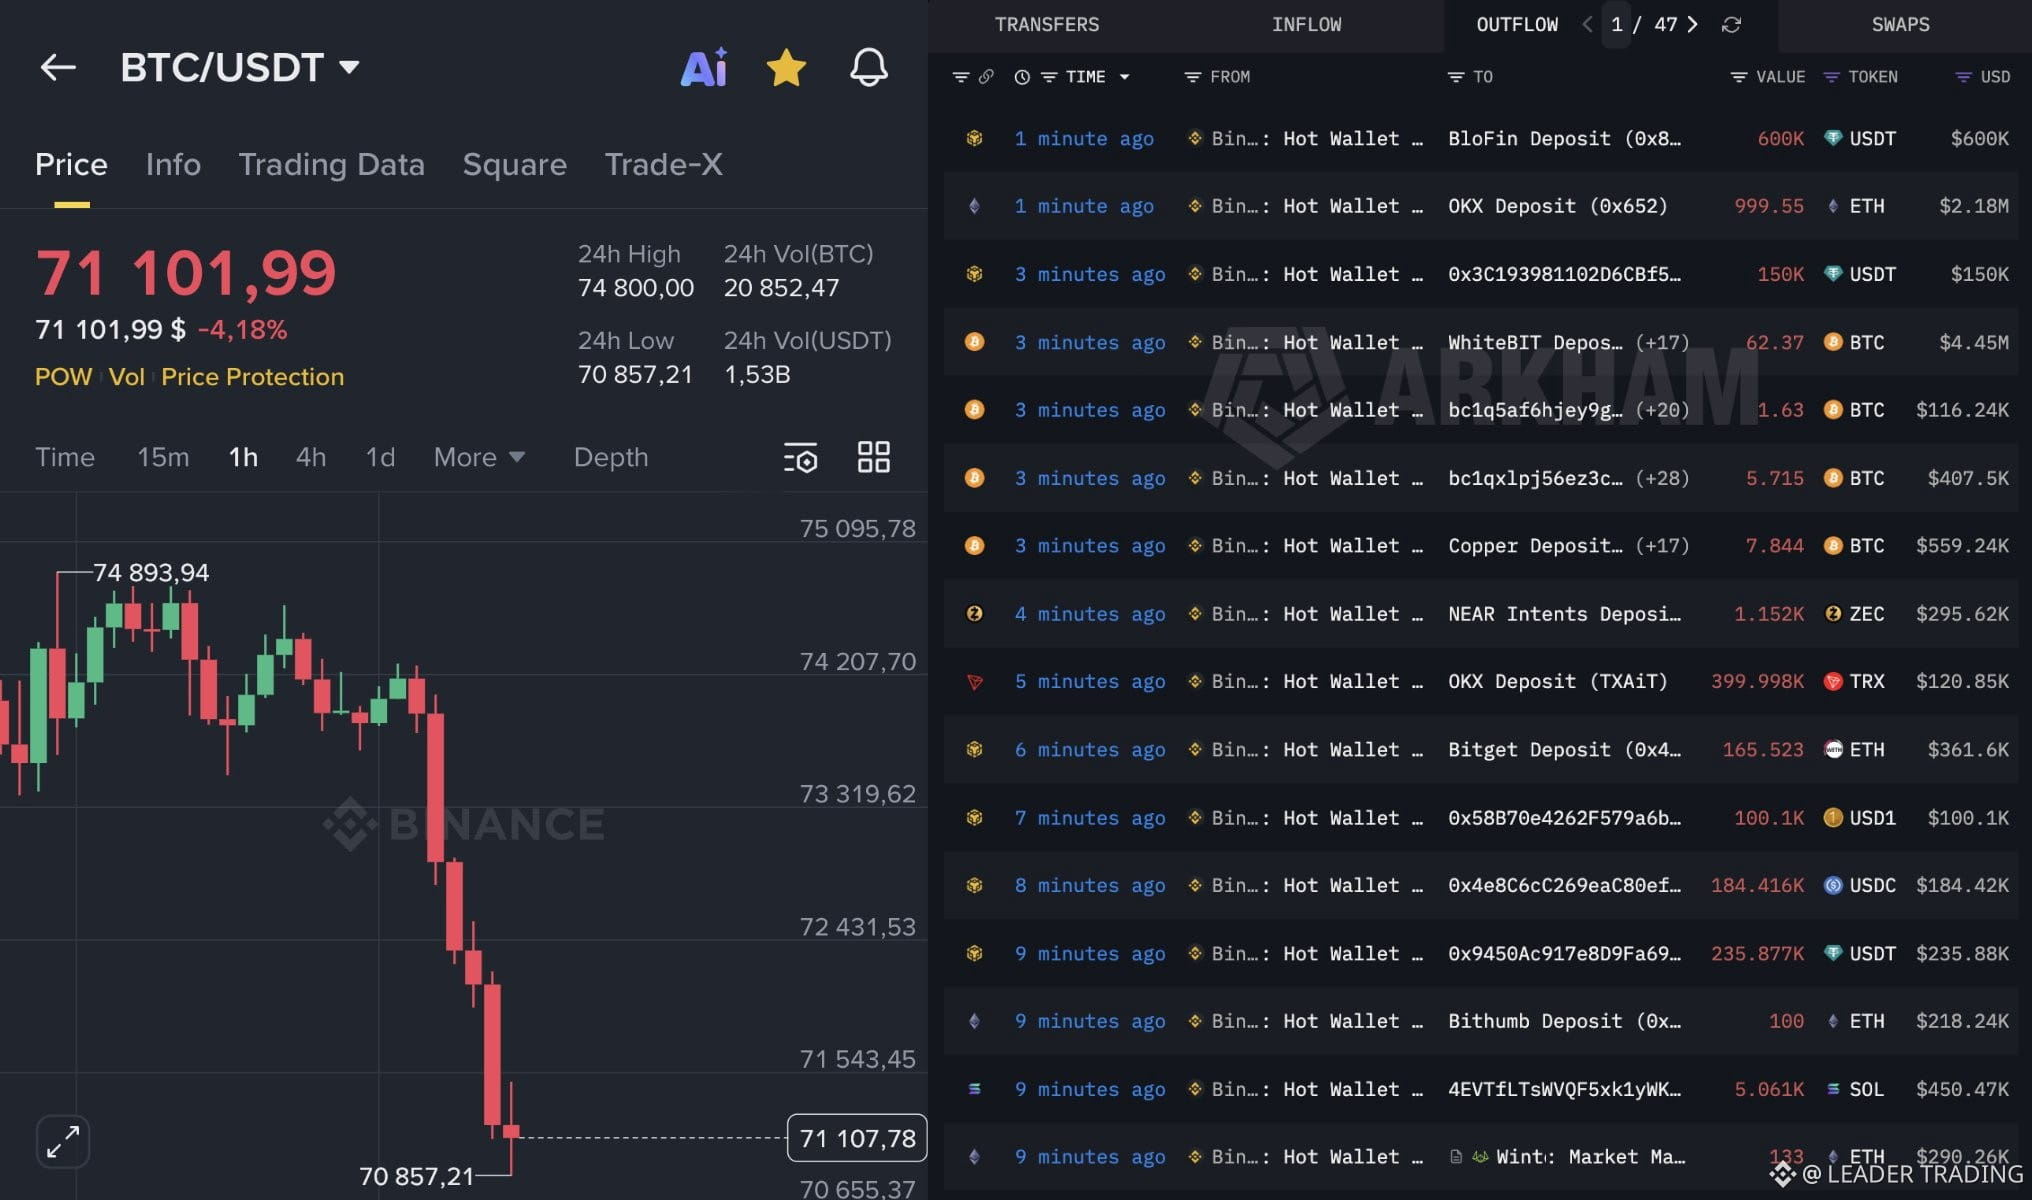Screen dimensions: 2032x1200
Task: Go back using the left arrow
Action: pos(58,67)
